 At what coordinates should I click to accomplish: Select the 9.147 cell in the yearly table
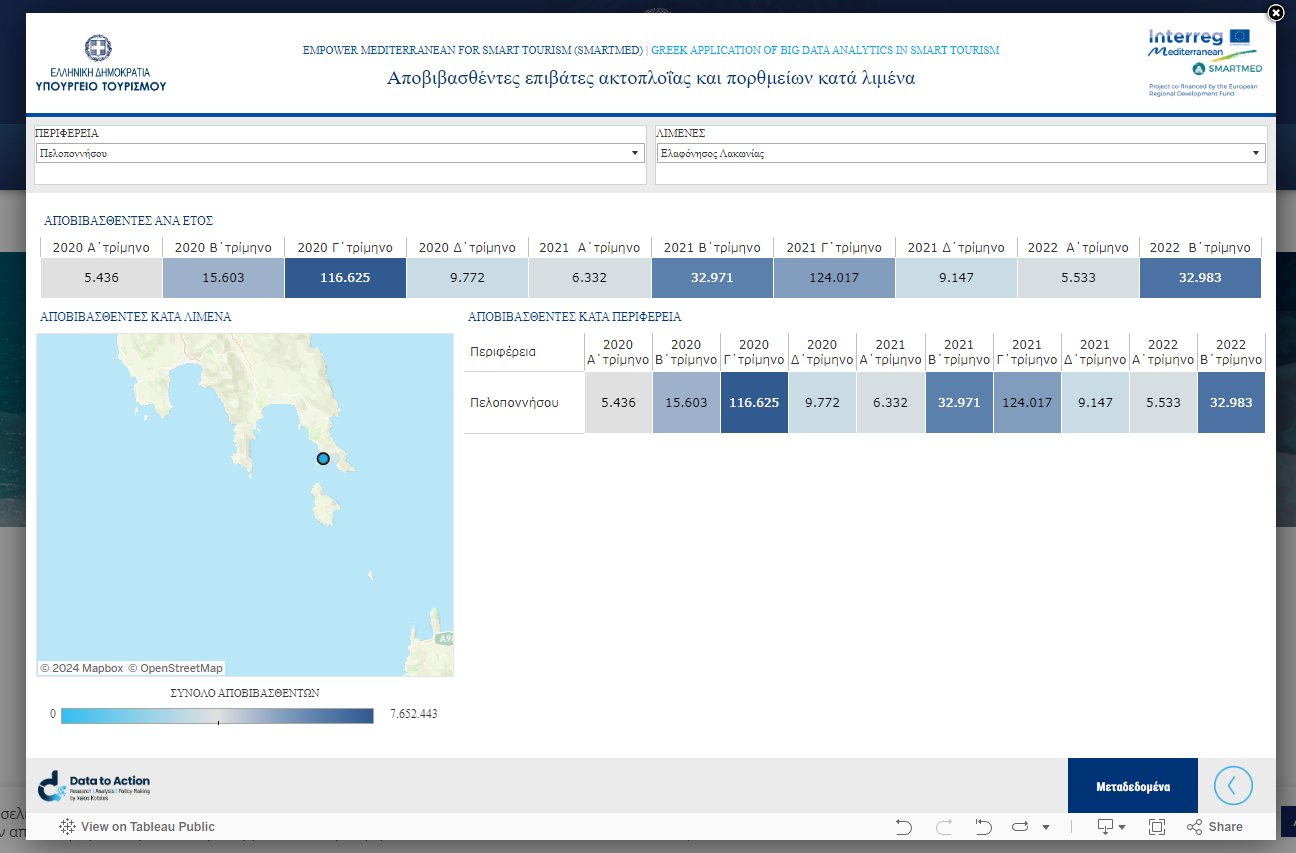click(956, 278)
